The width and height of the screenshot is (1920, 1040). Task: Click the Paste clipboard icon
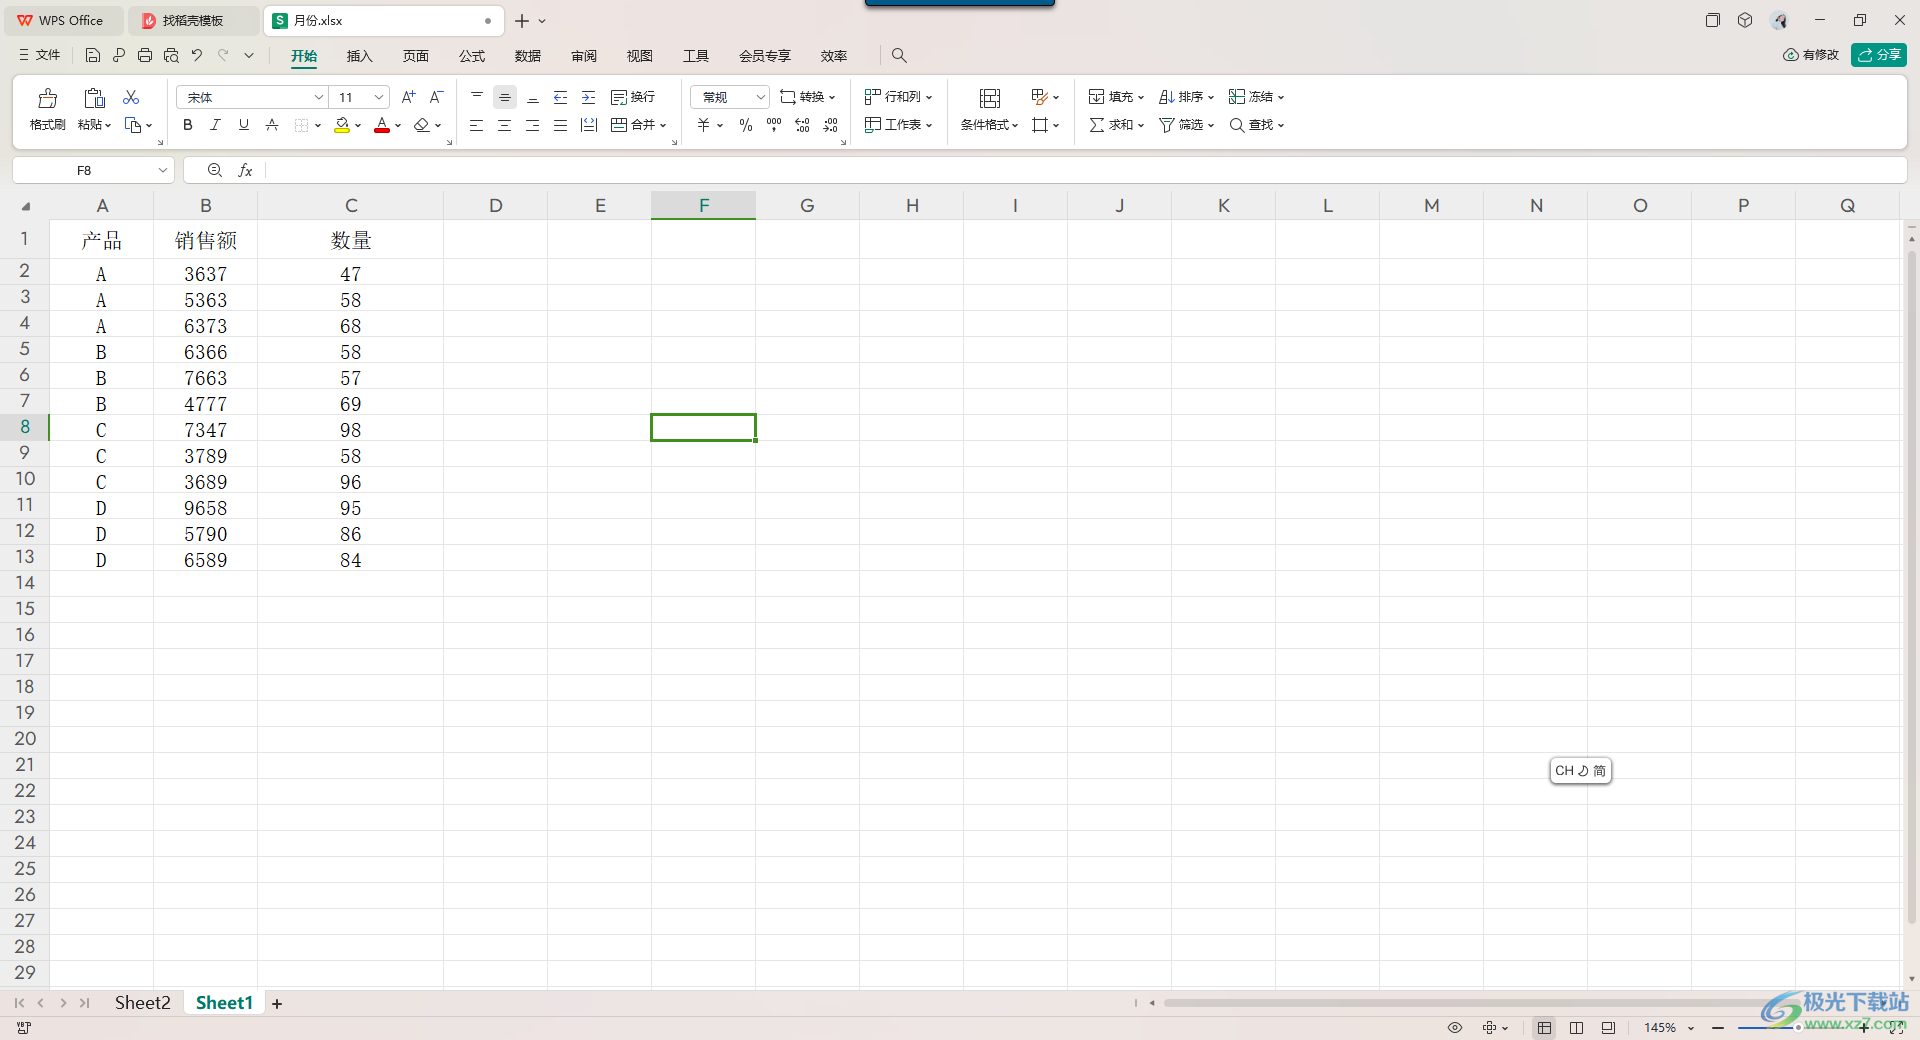(94, 98)
